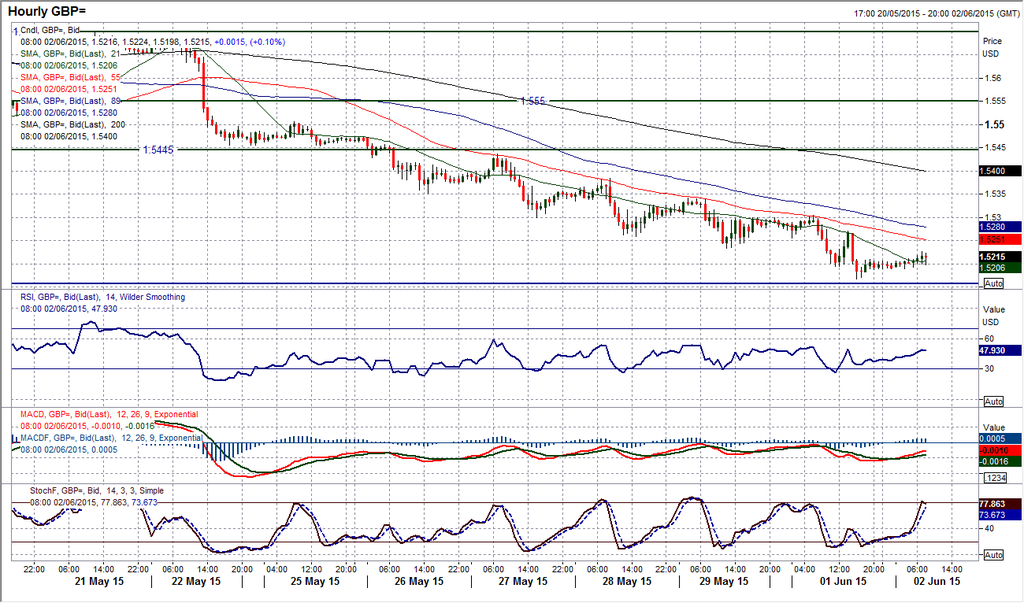Select the 47.930 RSI value tag
The height and width of the screenshot is (603, 1024).
1000,351
